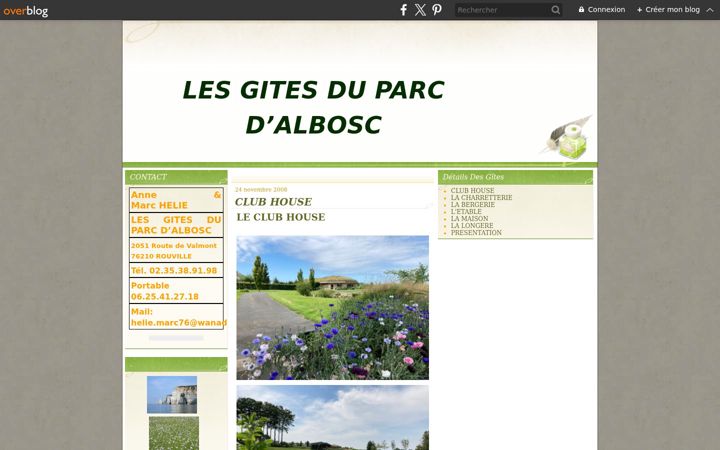Click the LE CLUB HOUSE heading text

coord(281,217)
